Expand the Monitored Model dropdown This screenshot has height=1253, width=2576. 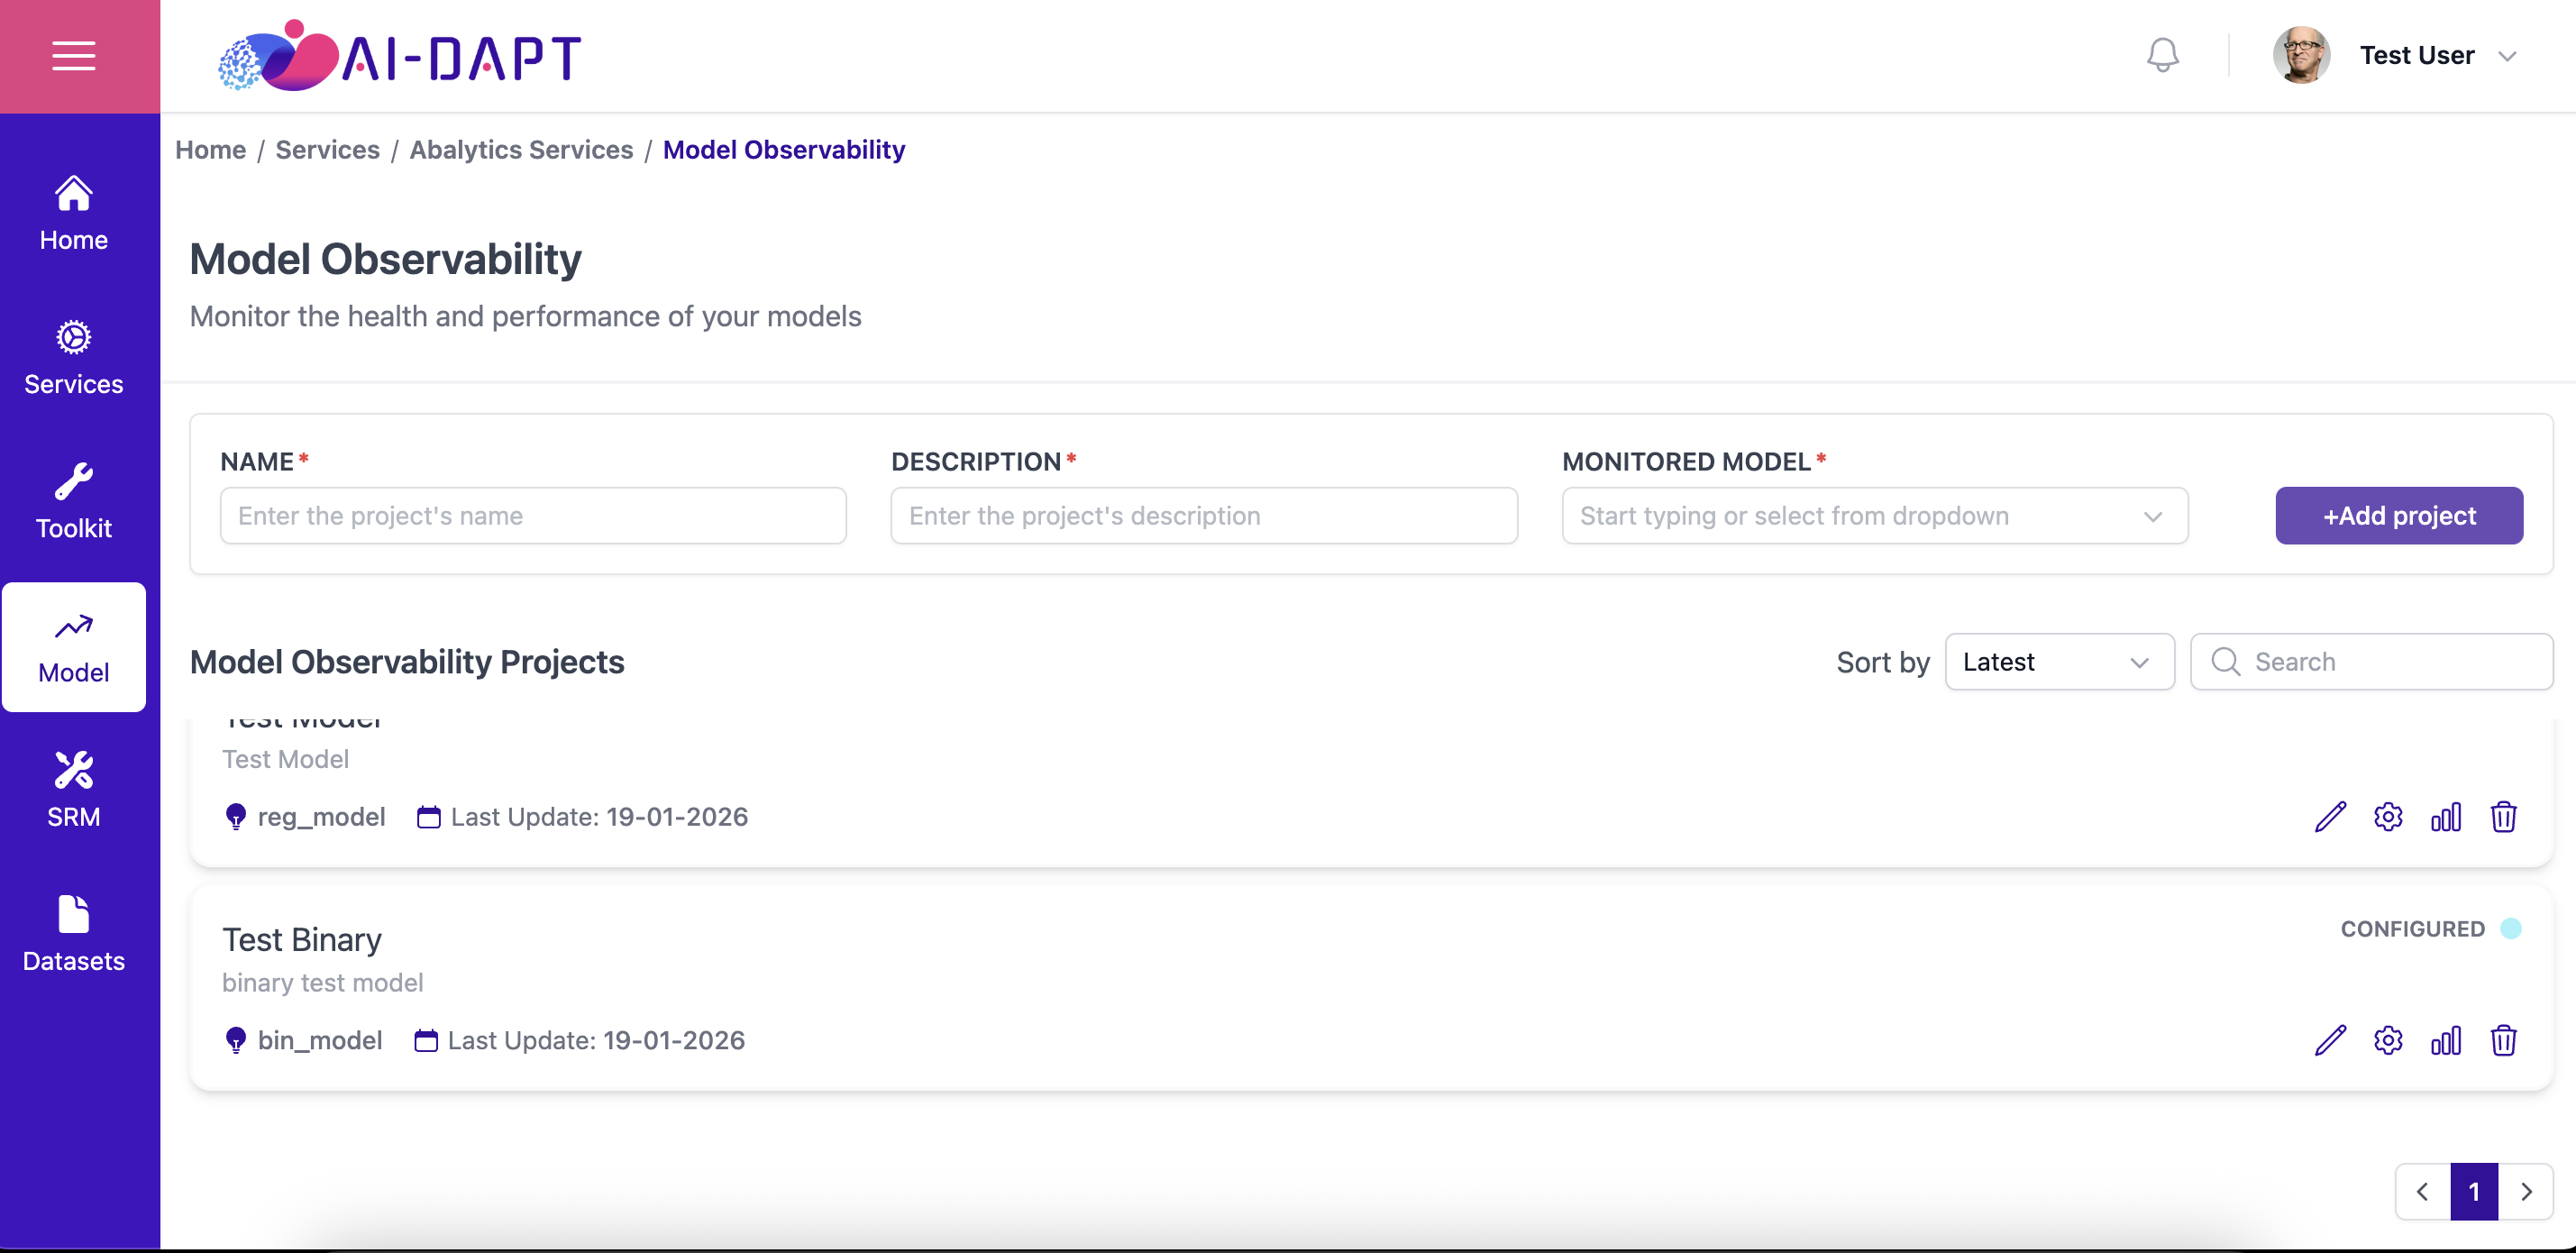1875,516
